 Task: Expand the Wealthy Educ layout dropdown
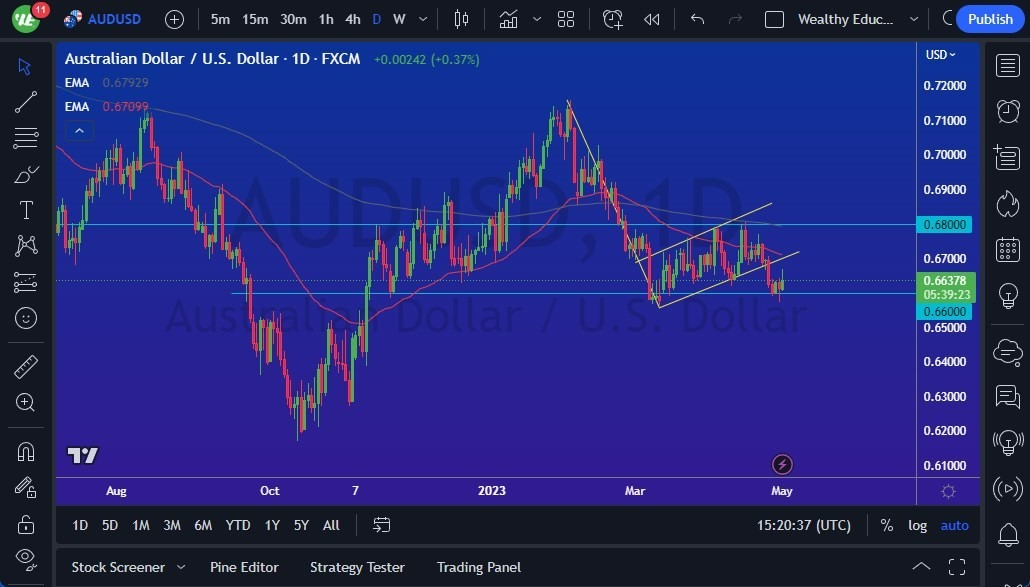point(913,19)
